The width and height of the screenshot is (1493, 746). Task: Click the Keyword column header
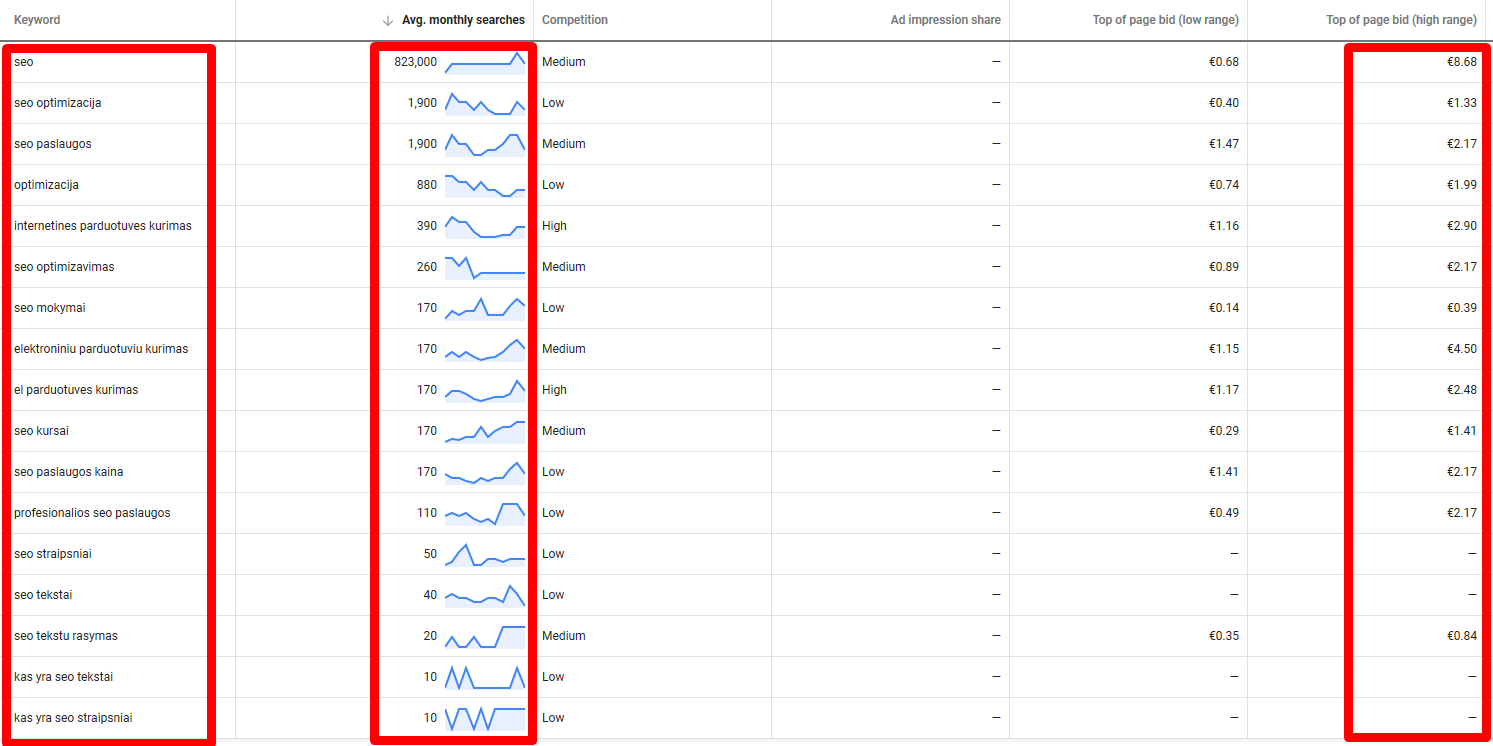pyautogui.click(x=37, y=20)
